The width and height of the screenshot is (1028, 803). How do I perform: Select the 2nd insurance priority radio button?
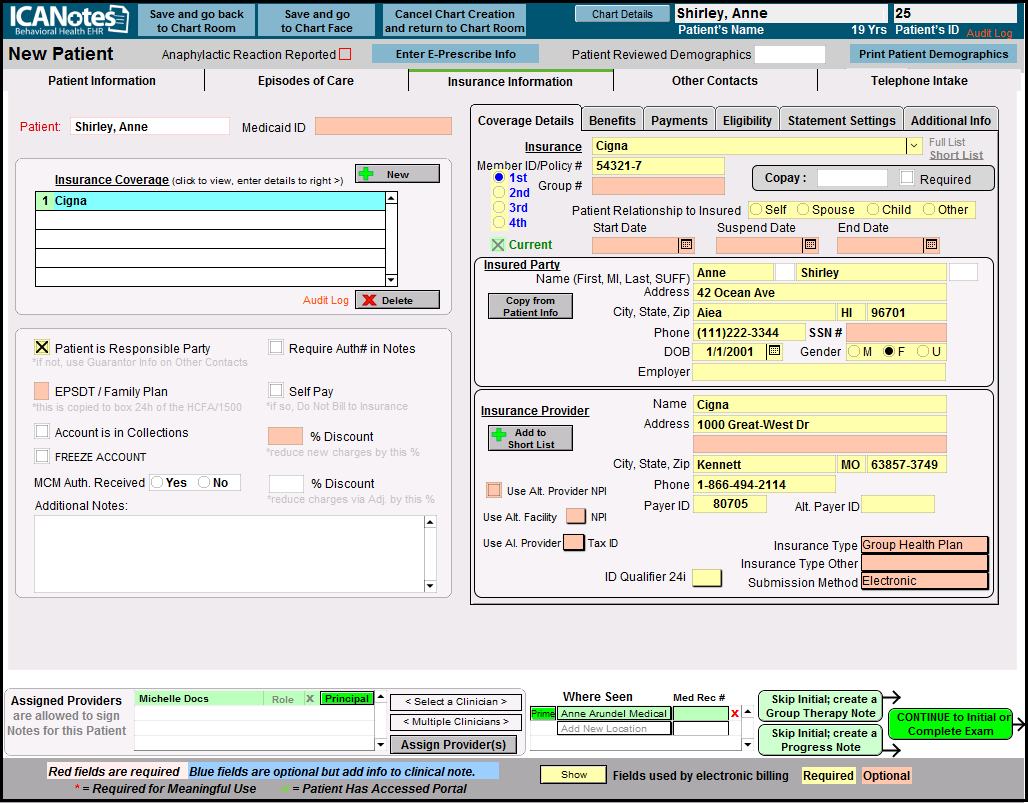[x=499, y=193]
